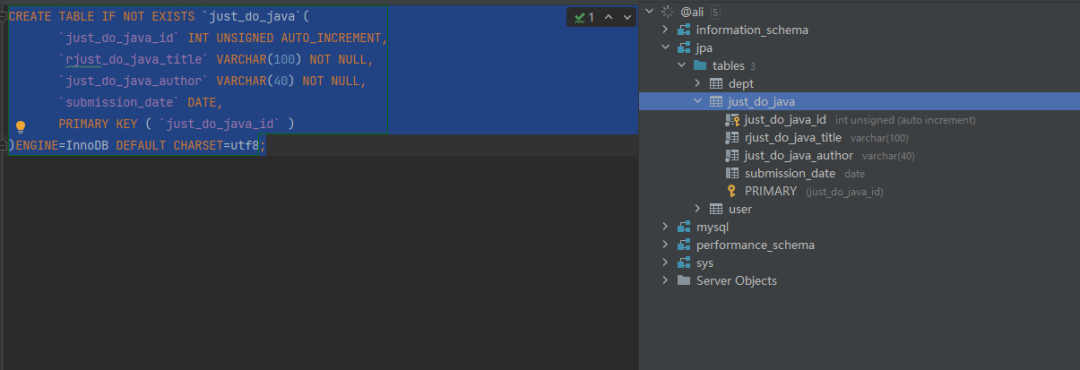Screen dimensions: 1080x370
Task: Click the jpa schema icon
Action: tap(683, 48)
